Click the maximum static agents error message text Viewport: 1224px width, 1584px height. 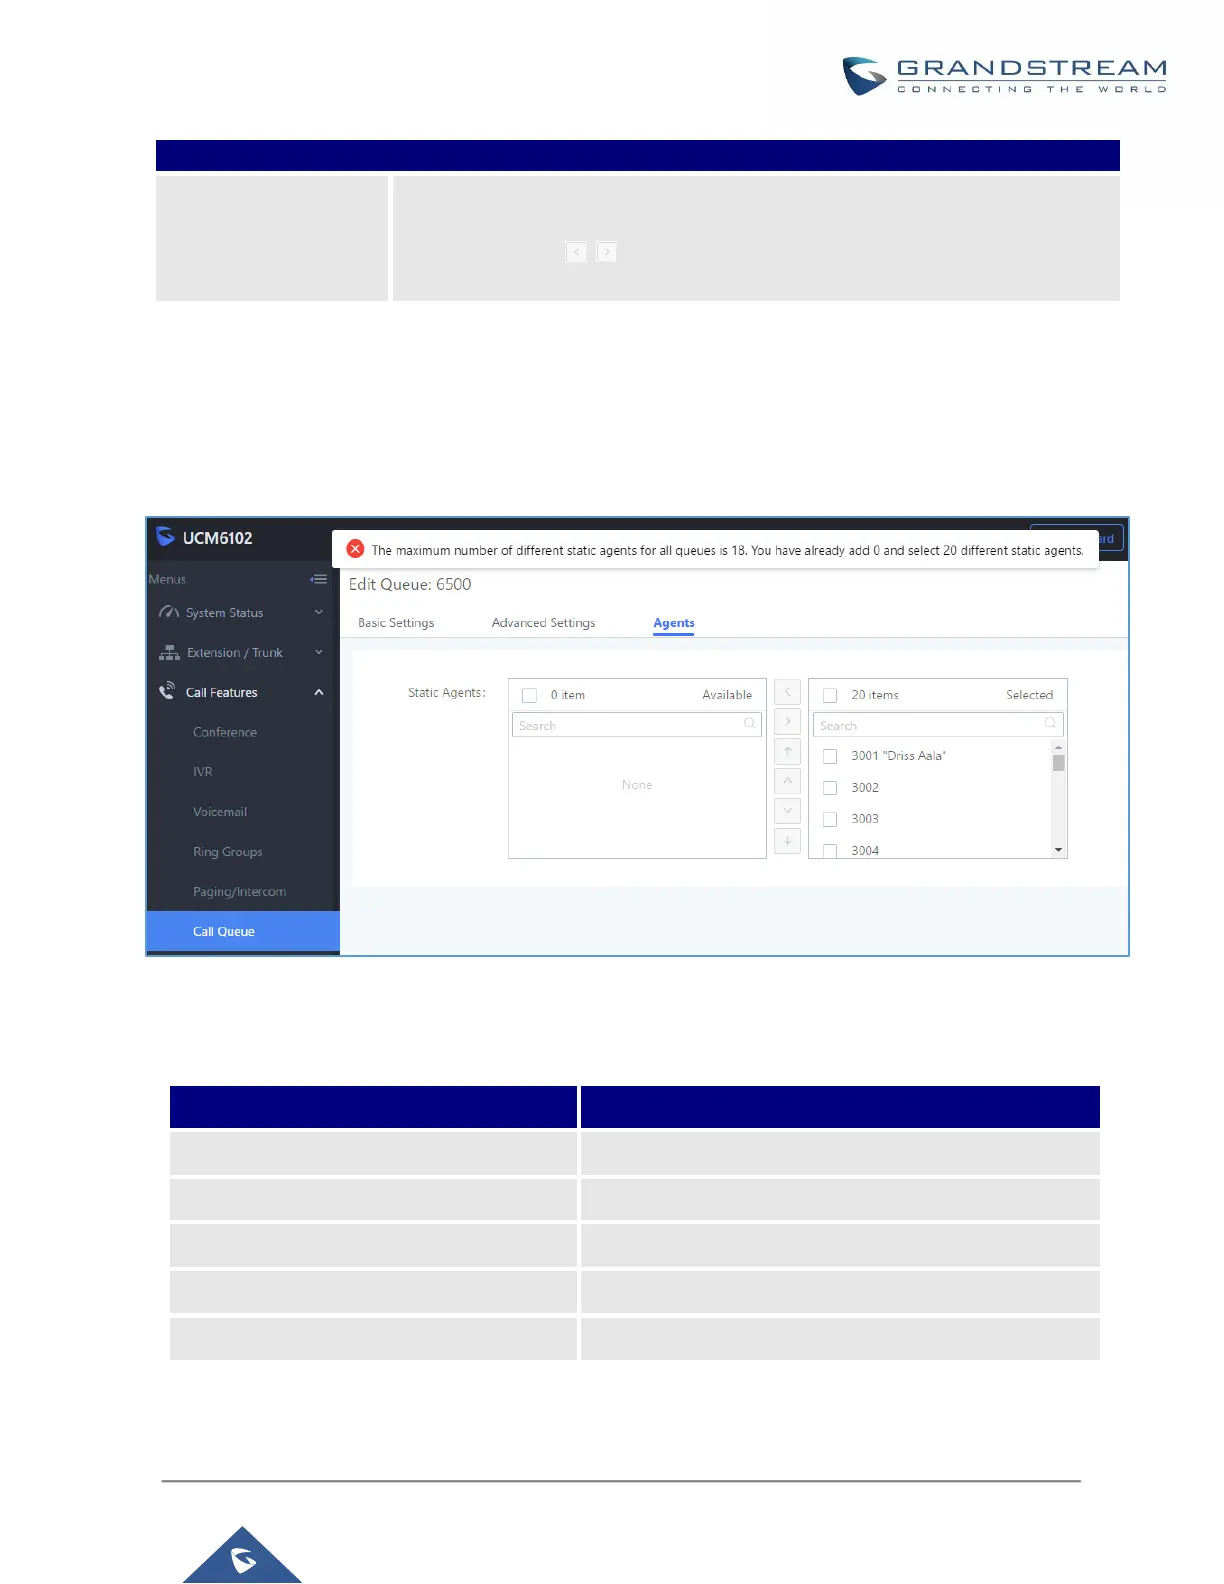[727, 550]
